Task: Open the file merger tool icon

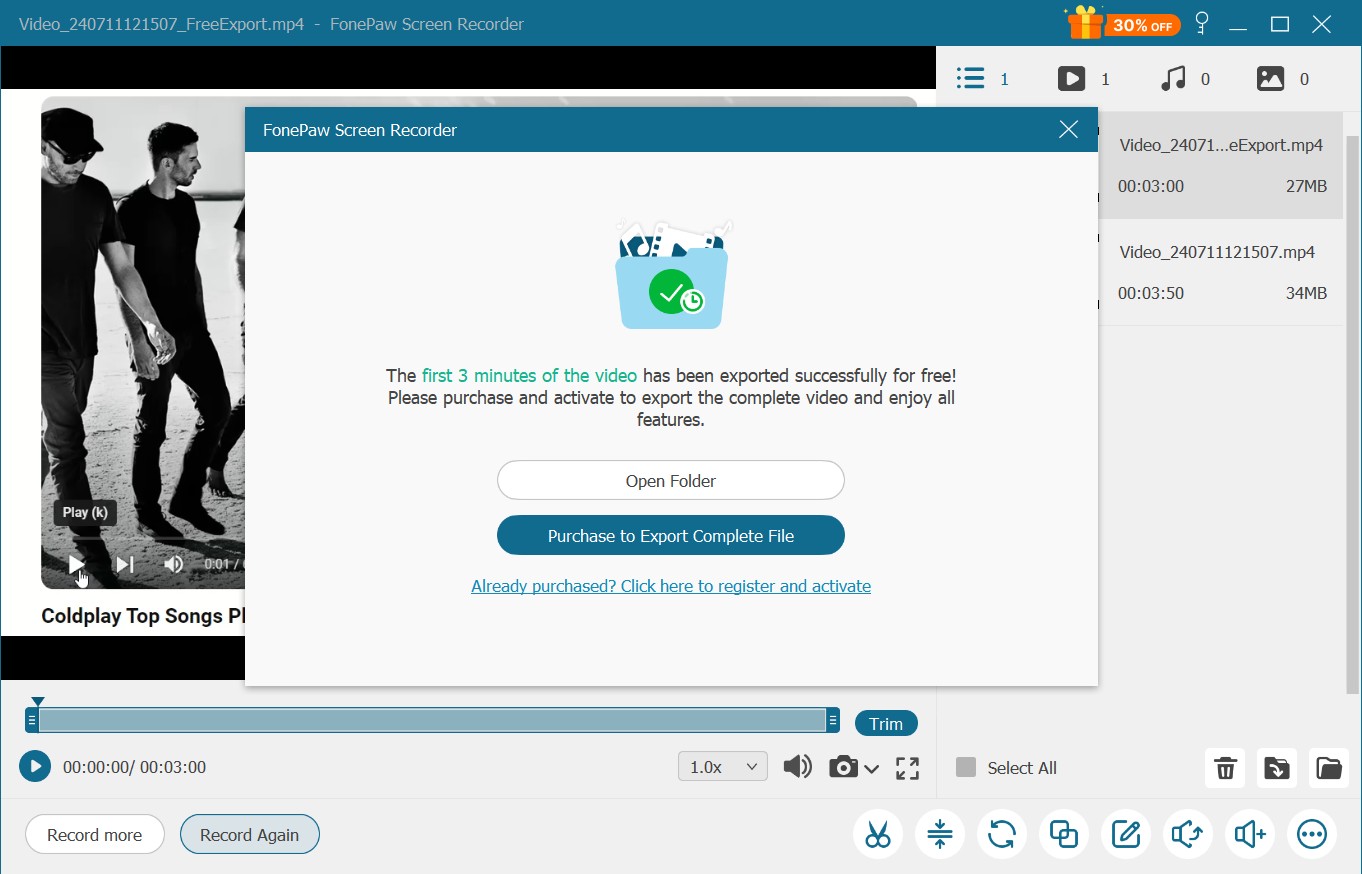Action: 1064,834
